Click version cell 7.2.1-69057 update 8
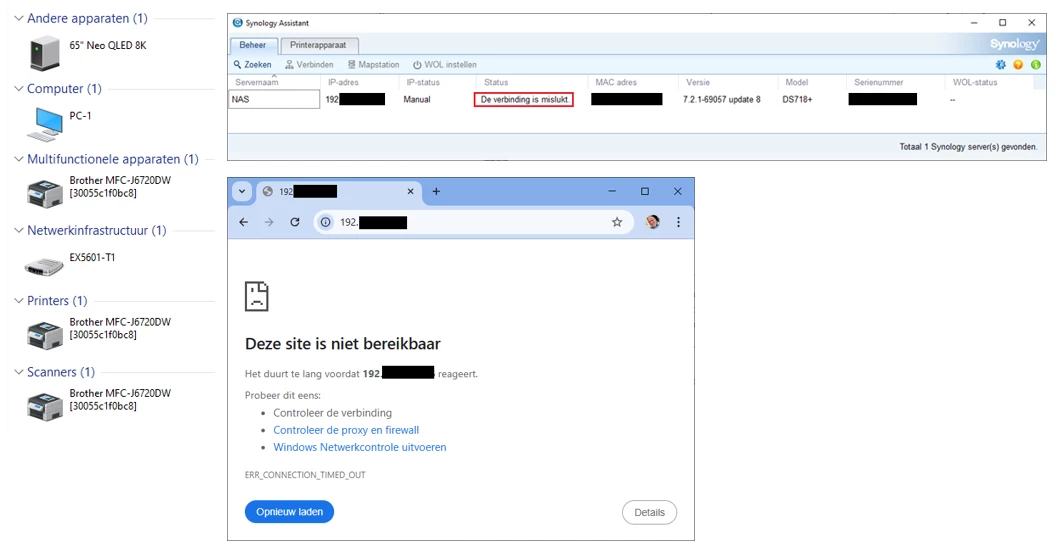The image size is (1062, 554). tap(721, 100)
